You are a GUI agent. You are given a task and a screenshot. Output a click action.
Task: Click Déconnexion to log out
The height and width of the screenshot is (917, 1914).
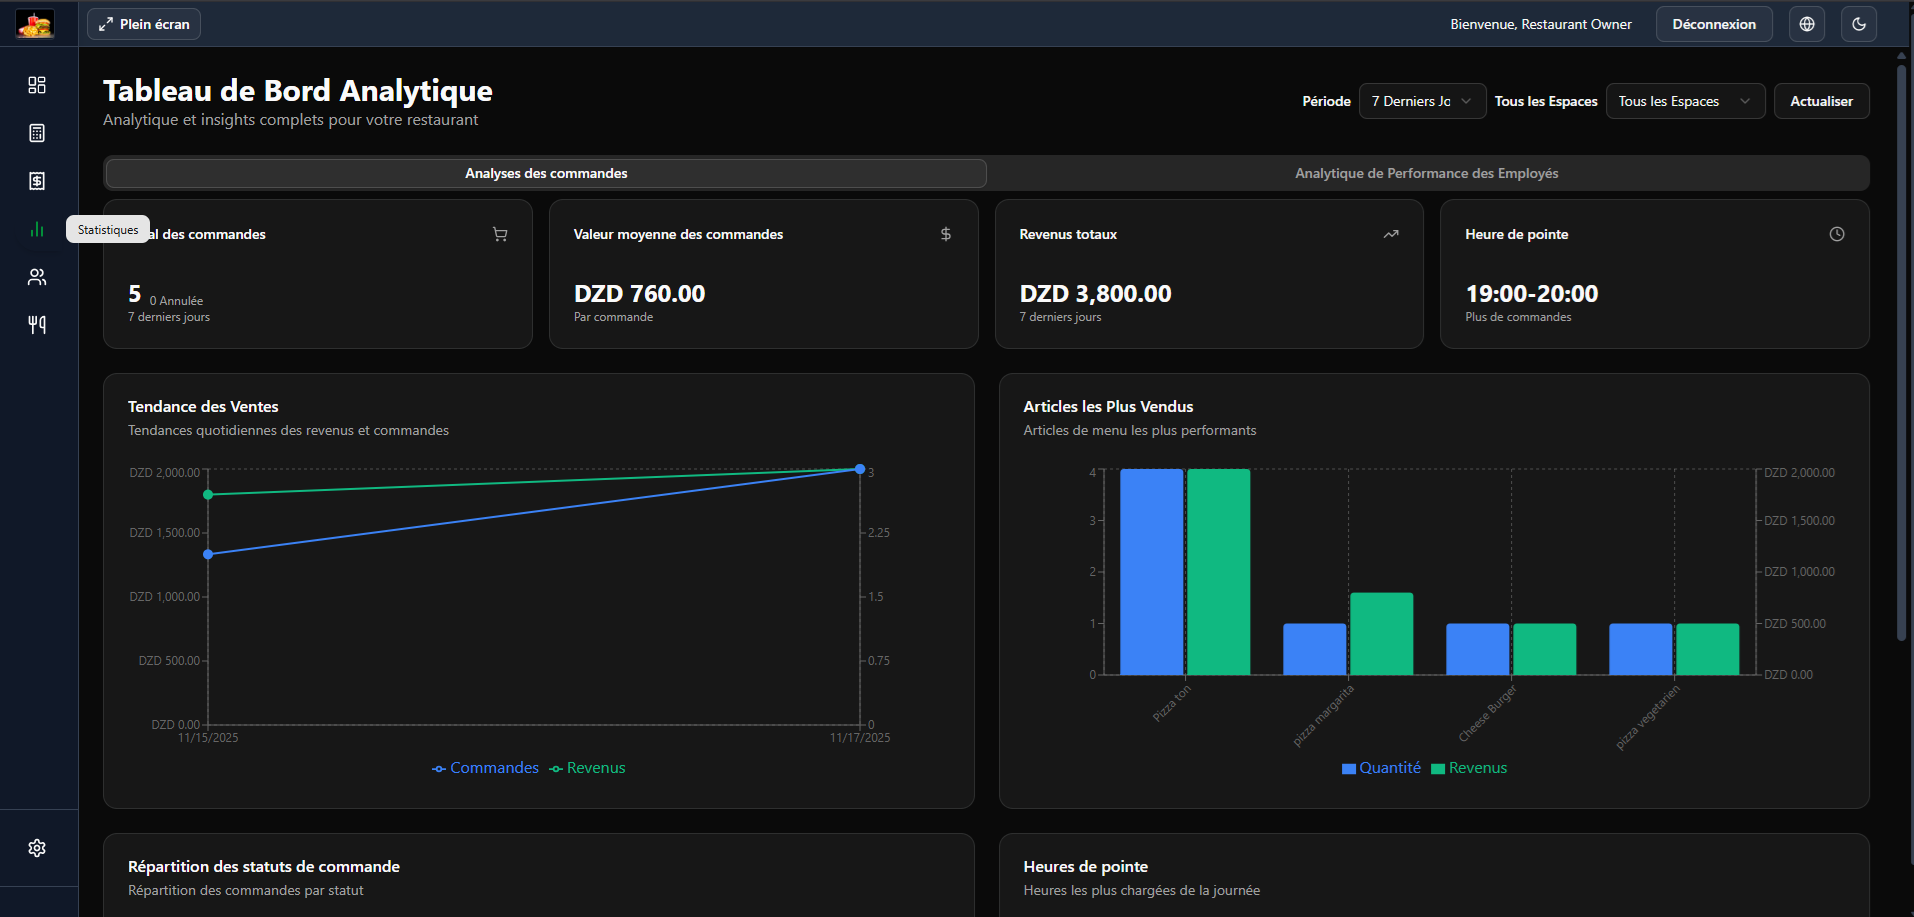[1712, 23]
